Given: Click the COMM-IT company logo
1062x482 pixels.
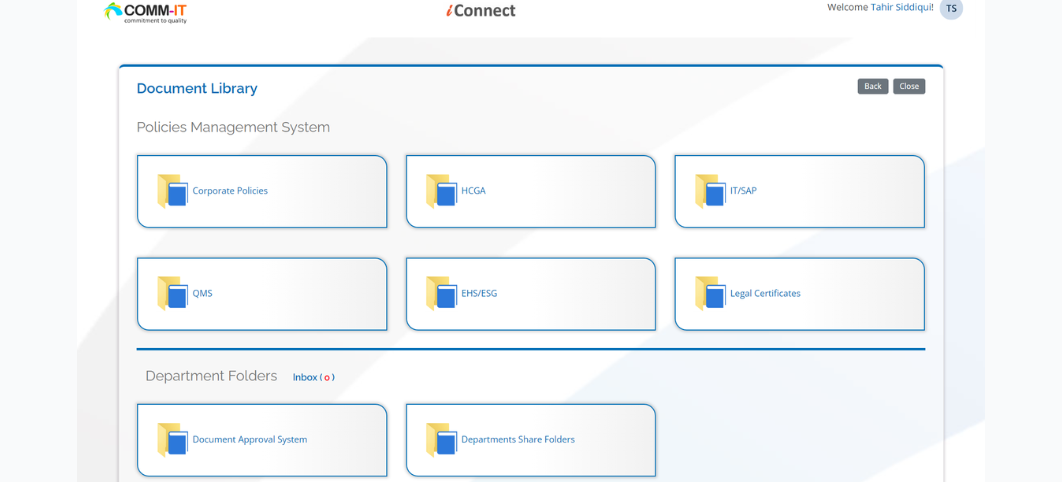Looking at the screenshot, I should [146, 12].
